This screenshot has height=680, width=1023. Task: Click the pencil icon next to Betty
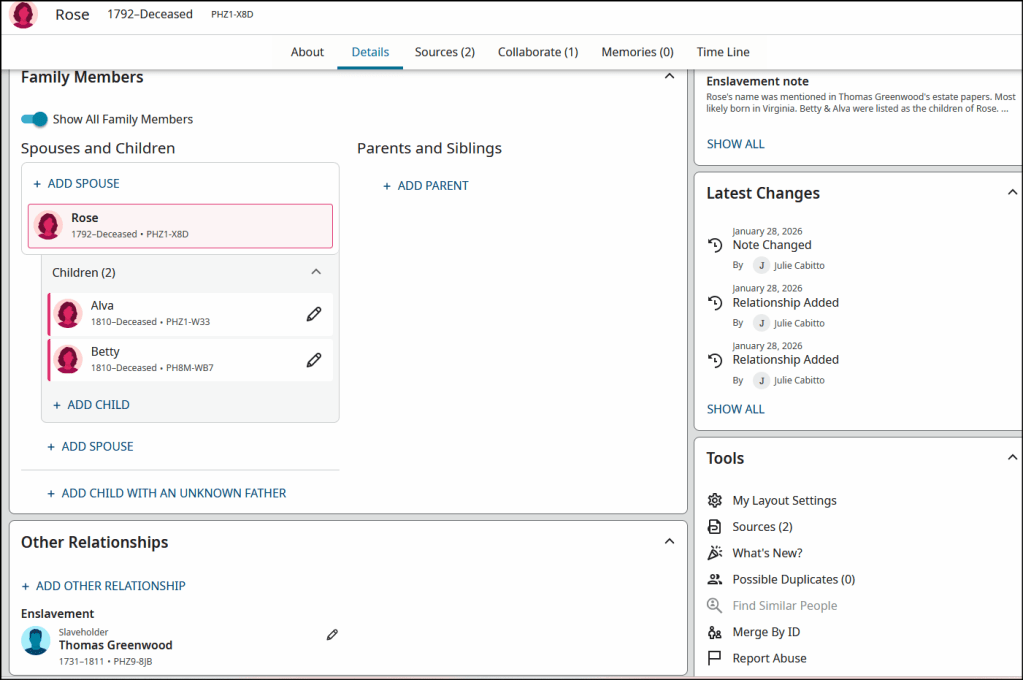[314, 360]
